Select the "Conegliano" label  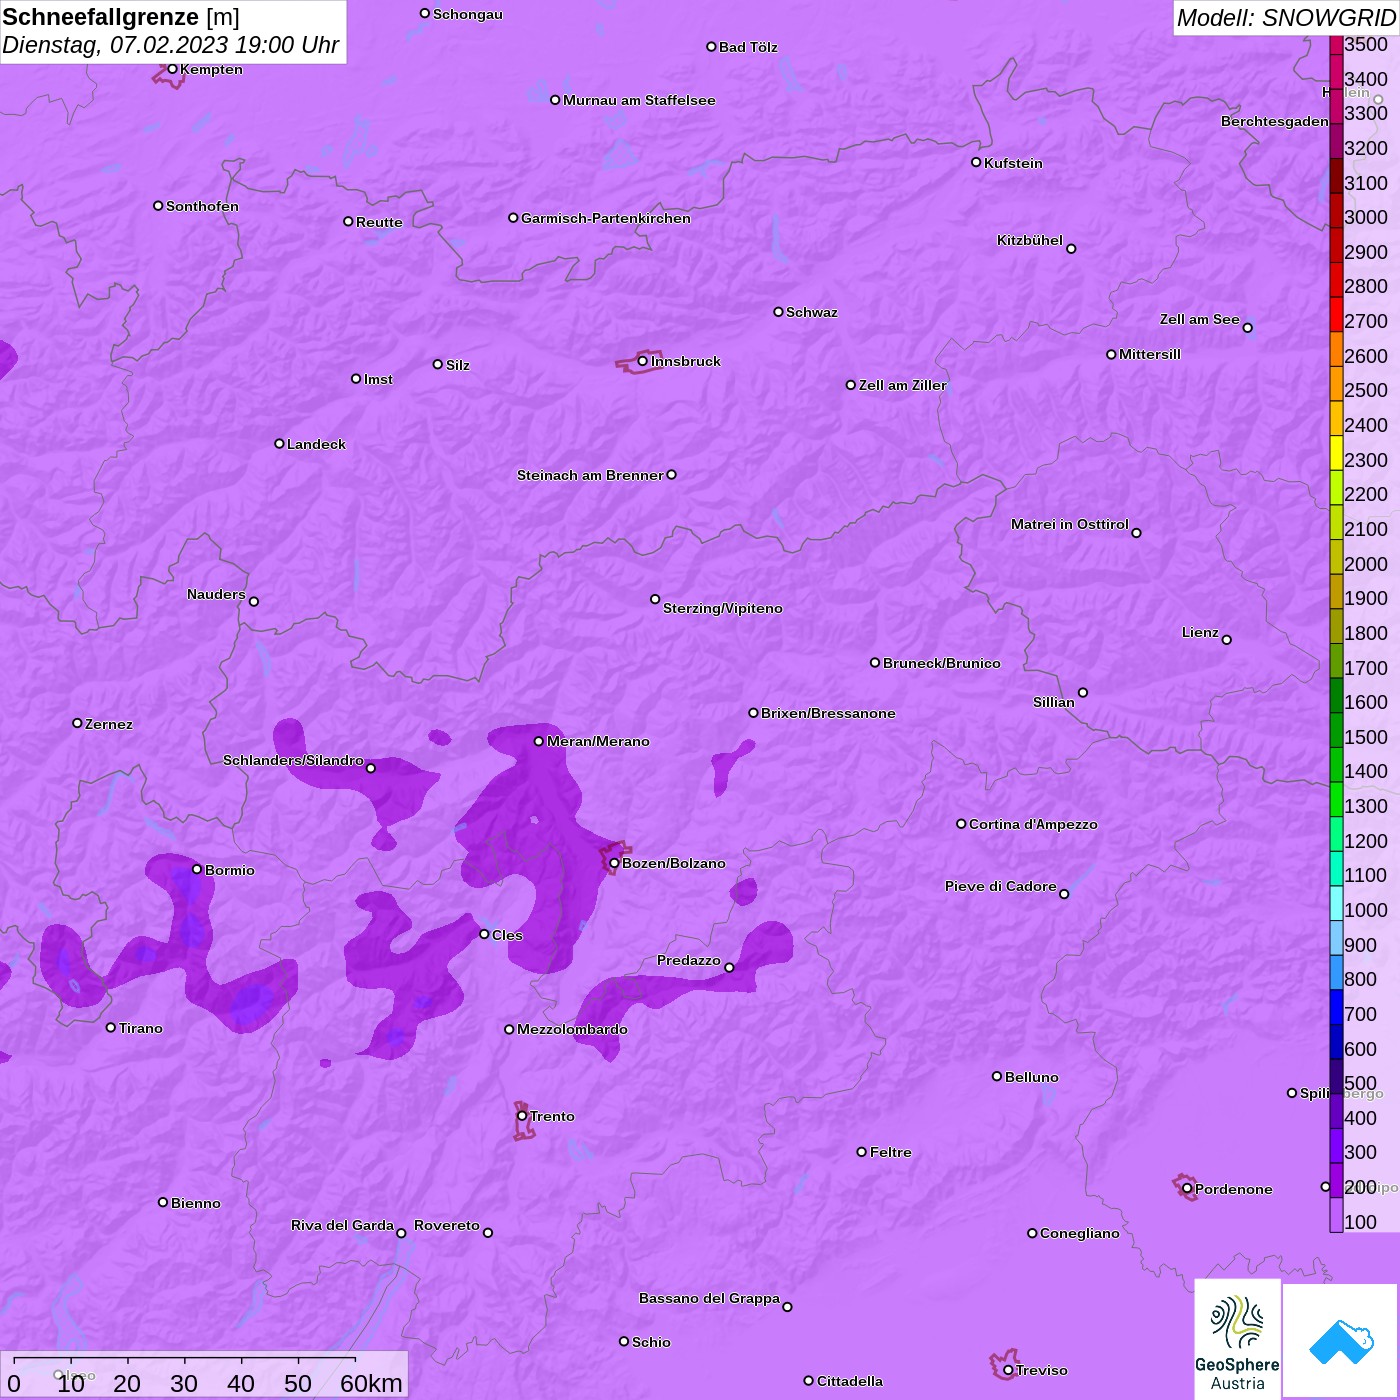[x=1080, y=1233]
